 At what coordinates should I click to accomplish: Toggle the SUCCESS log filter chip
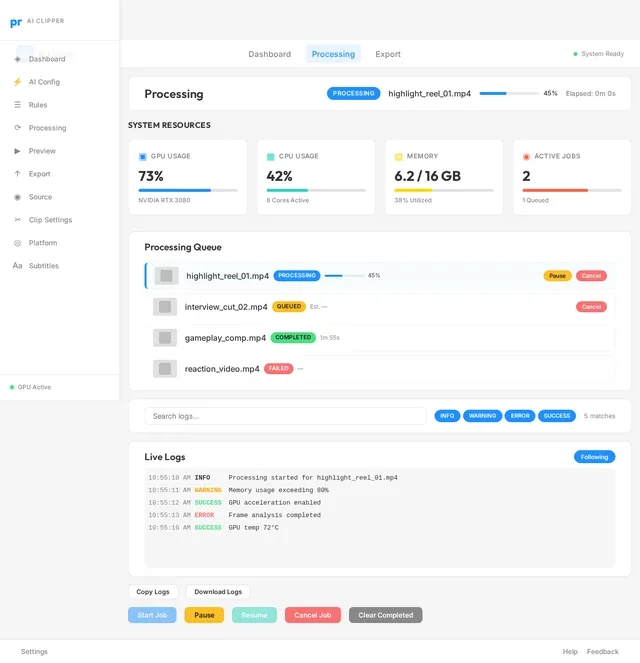557,416
